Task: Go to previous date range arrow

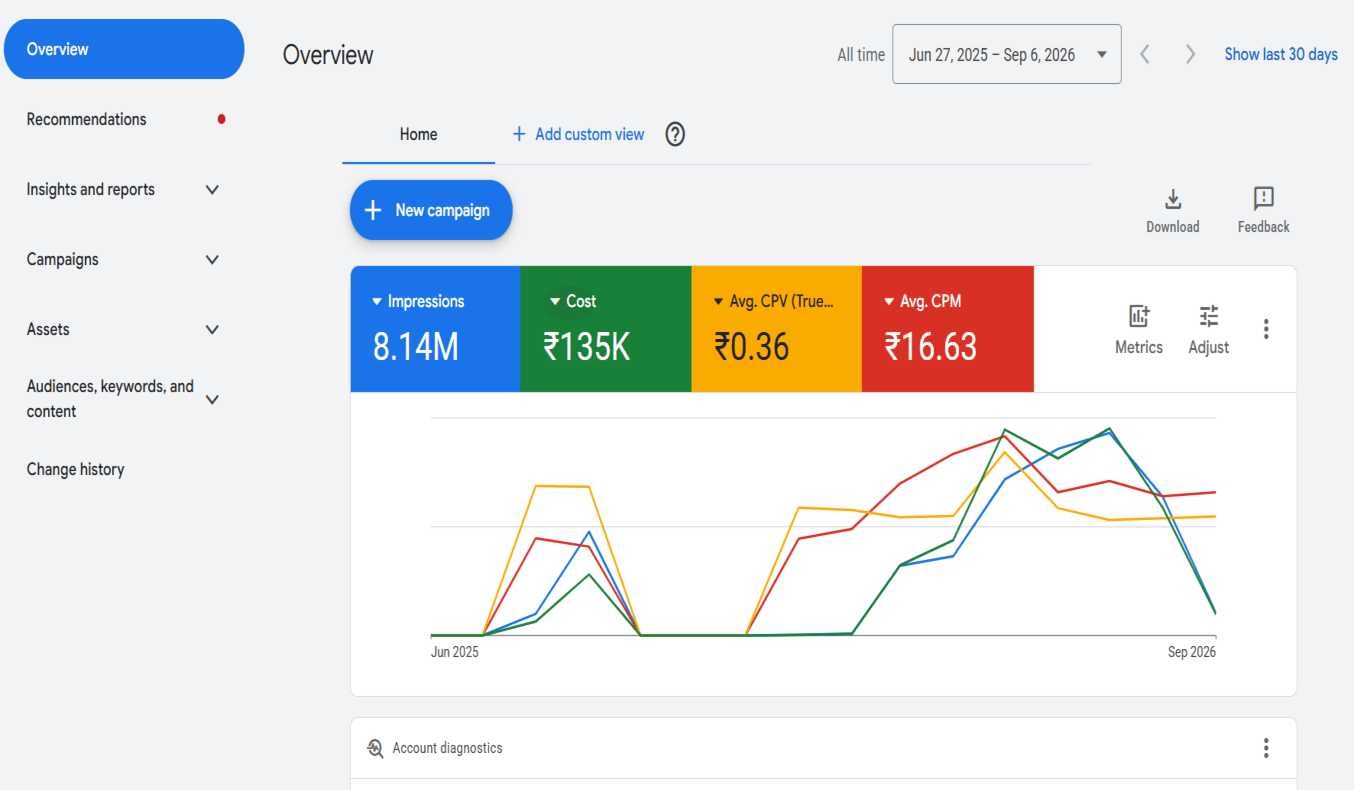Action: tap(1145, 54)
